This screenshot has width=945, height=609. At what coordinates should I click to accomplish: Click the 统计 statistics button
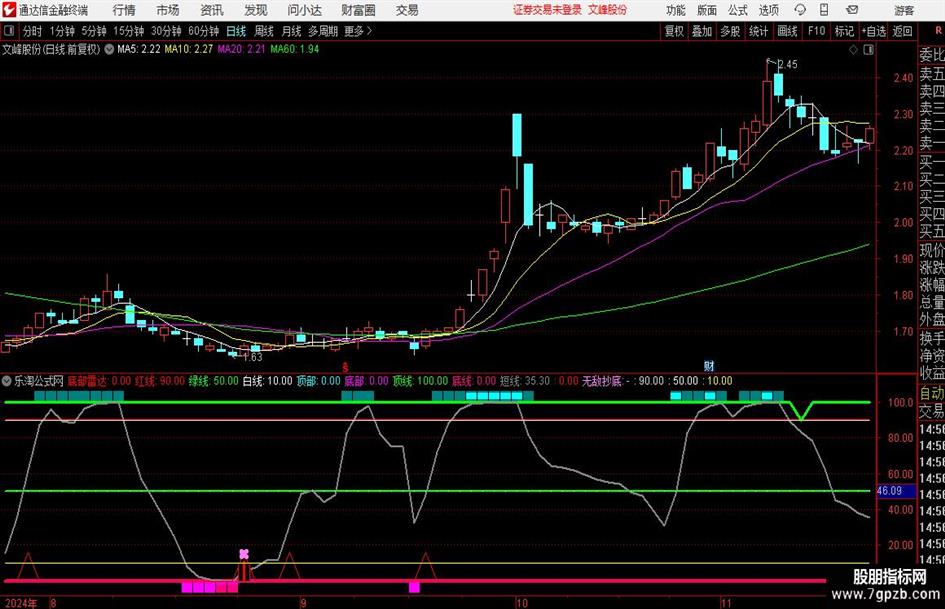pyautogui.click(x=758, y=31)
